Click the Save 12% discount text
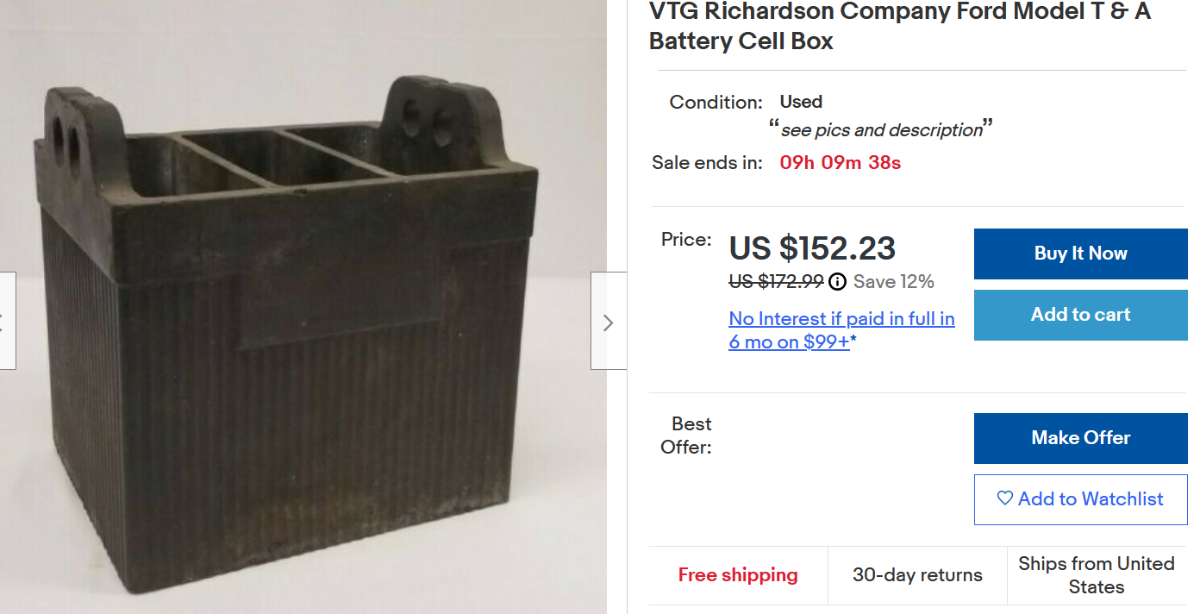 (x=893, y=281)
